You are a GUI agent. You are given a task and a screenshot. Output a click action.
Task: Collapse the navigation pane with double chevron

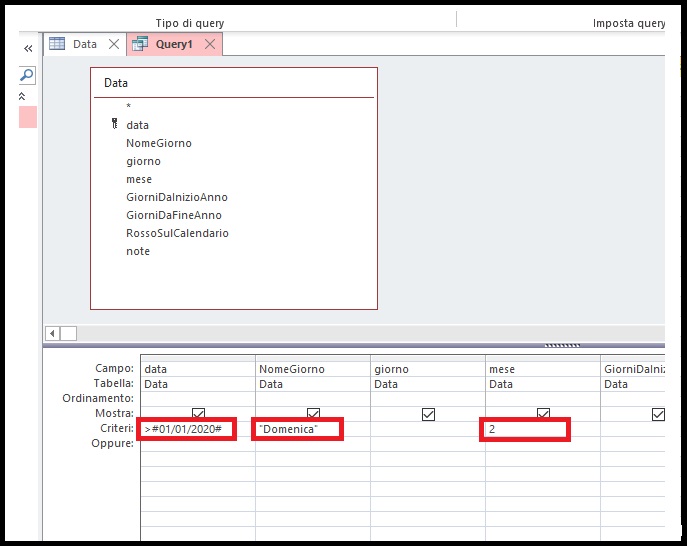click(28, 48)
